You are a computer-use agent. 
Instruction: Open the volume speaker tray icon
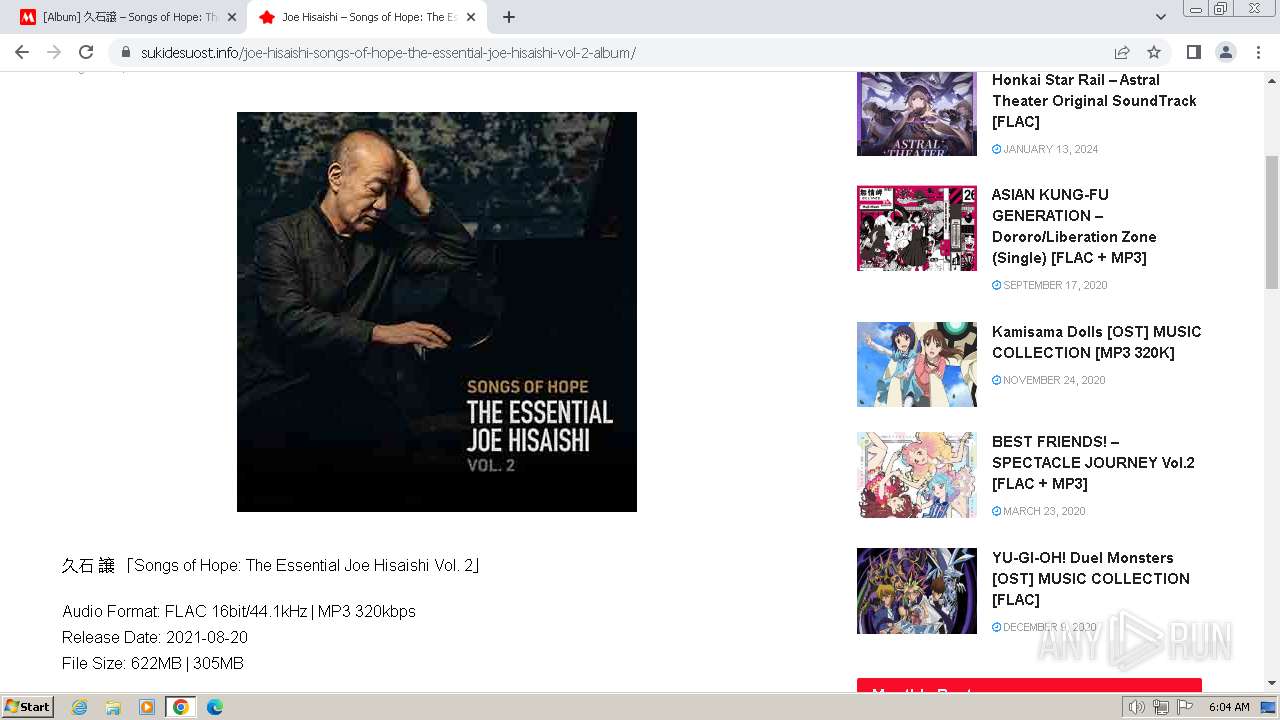tap(1137, 707)
